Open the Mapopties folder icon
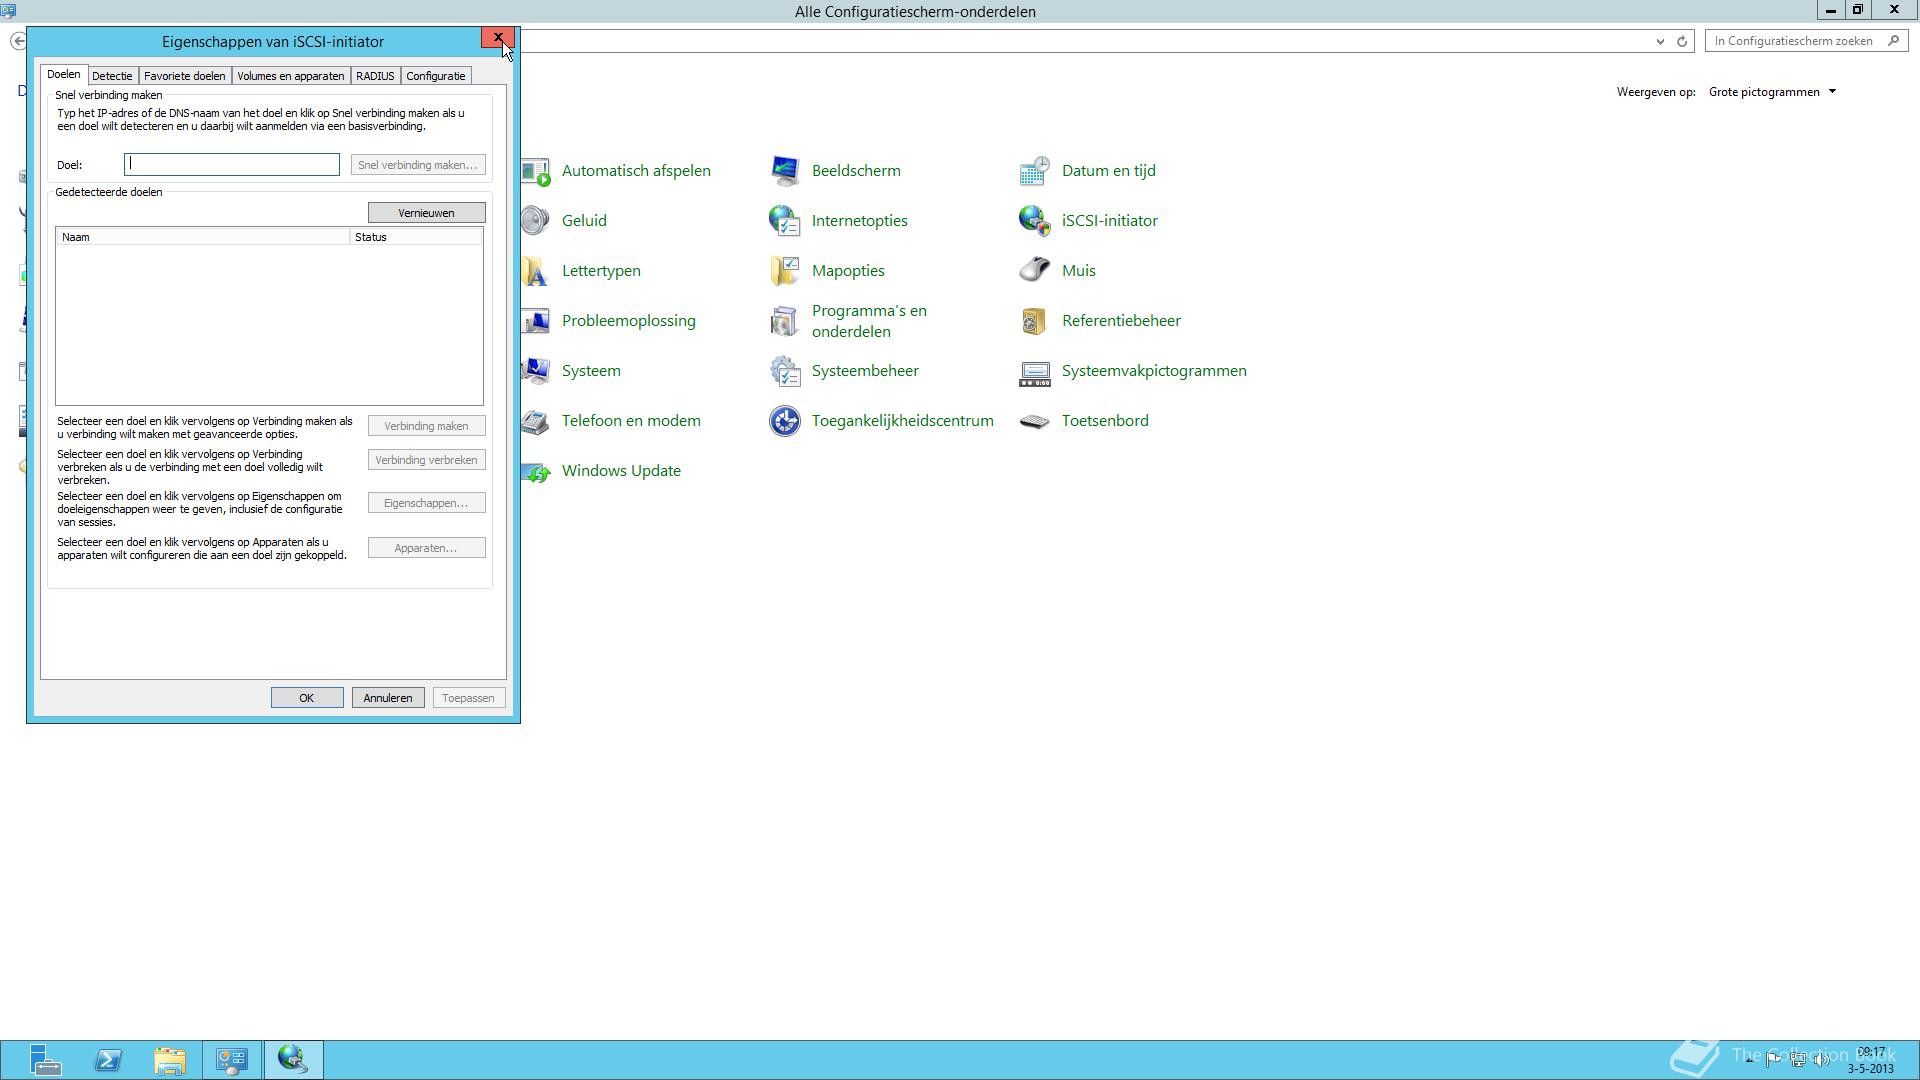Image resolution: width=1920 pixels, height=1080 pixels. 785,271
